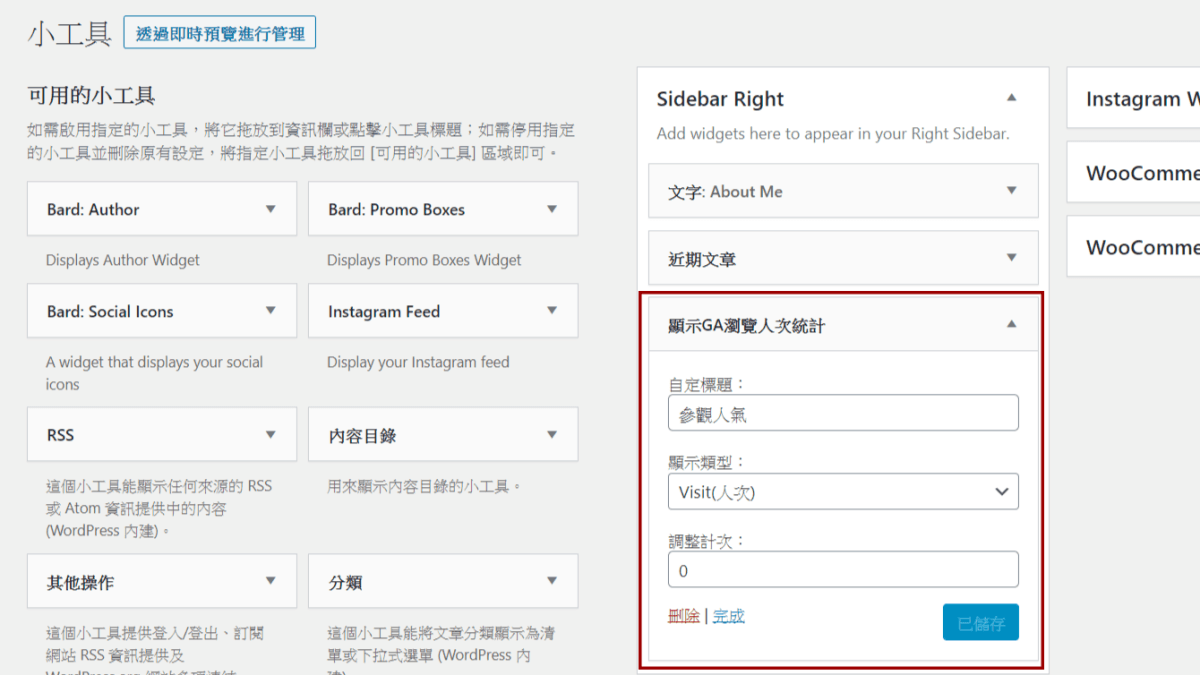Click the 刪除 link

click(x=684, y=616)
